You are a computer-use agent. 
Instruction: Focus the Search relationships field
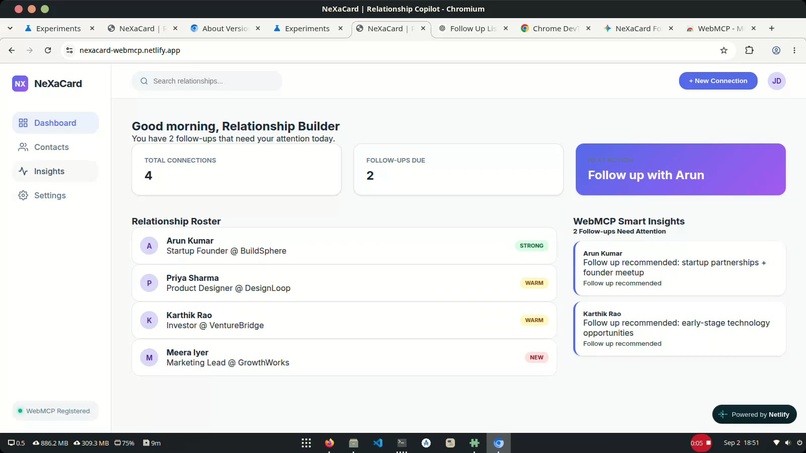click(207, 81)
